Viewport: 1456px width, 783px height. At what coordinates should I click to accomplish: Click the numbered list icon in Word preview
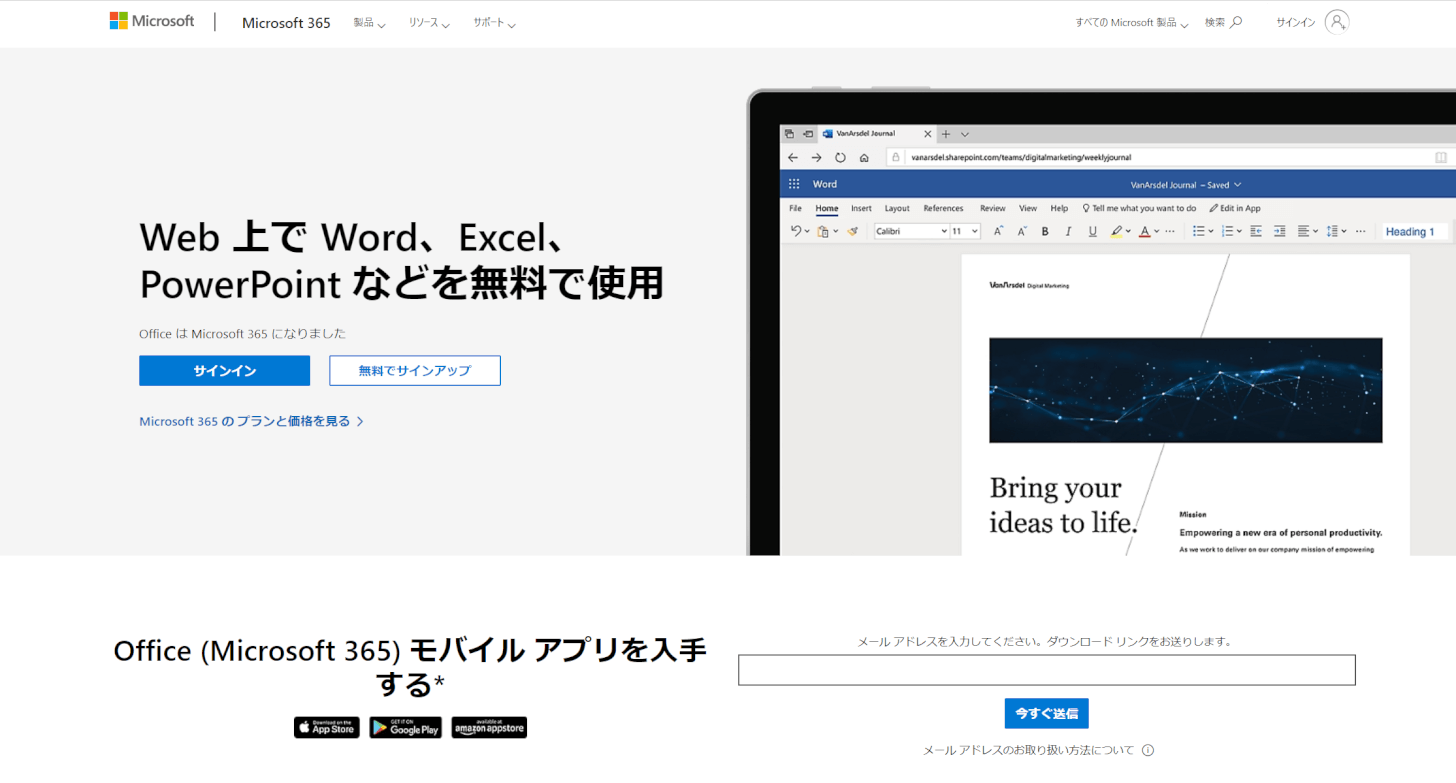tap(1228, 231)
